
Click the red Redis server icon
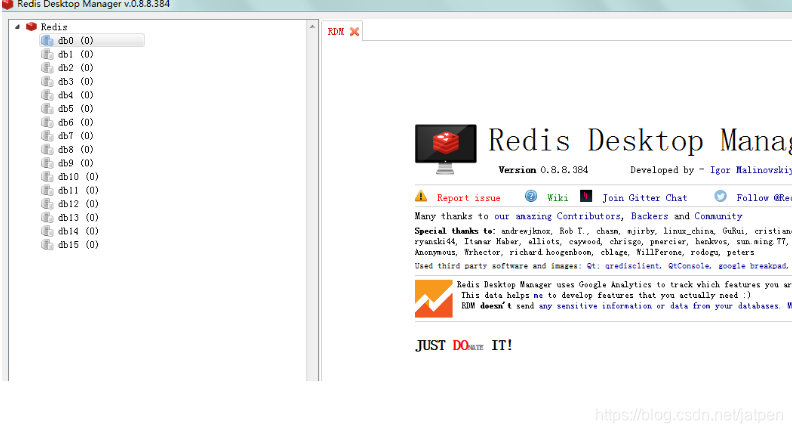[31, 26]
